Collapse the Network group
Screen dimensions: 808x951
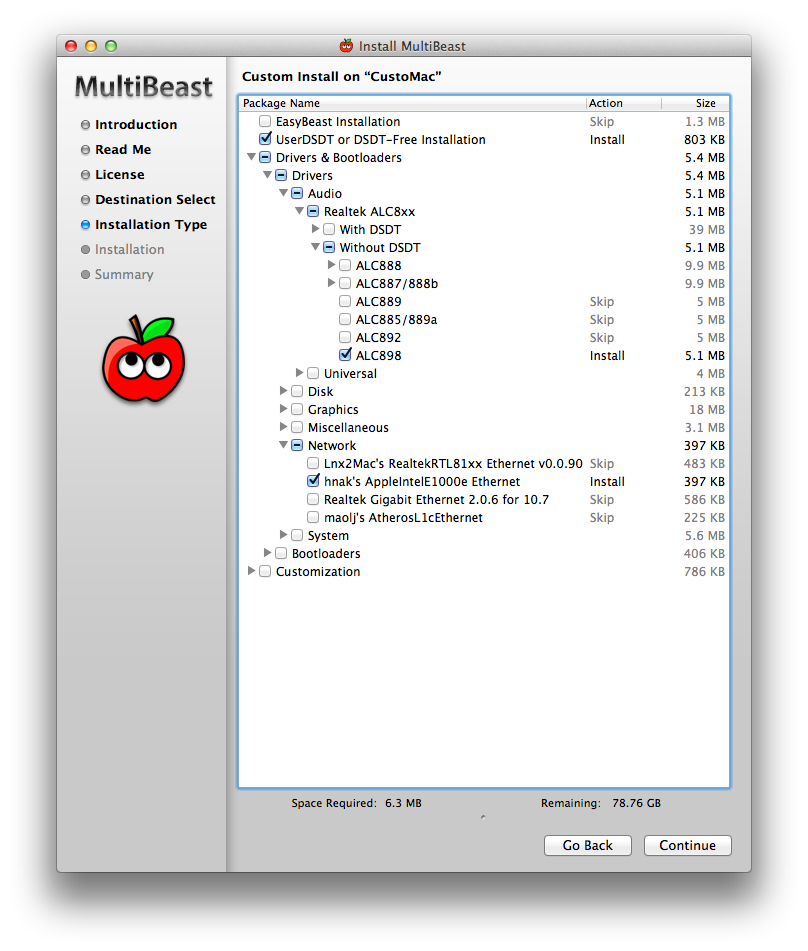(283, 445)
